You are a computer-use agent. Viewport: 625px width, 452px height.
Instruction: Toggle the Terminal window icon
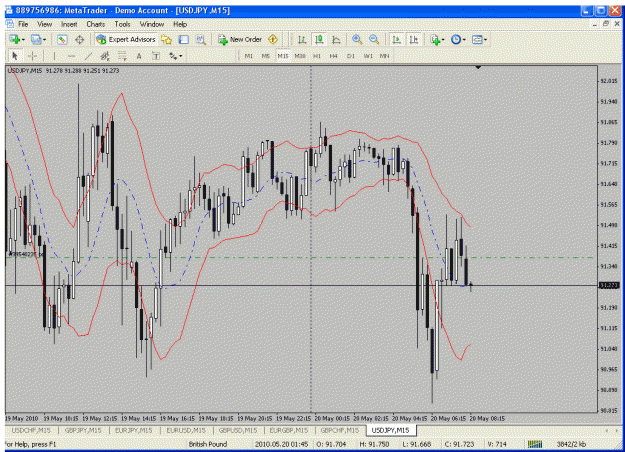pos(183,39)
